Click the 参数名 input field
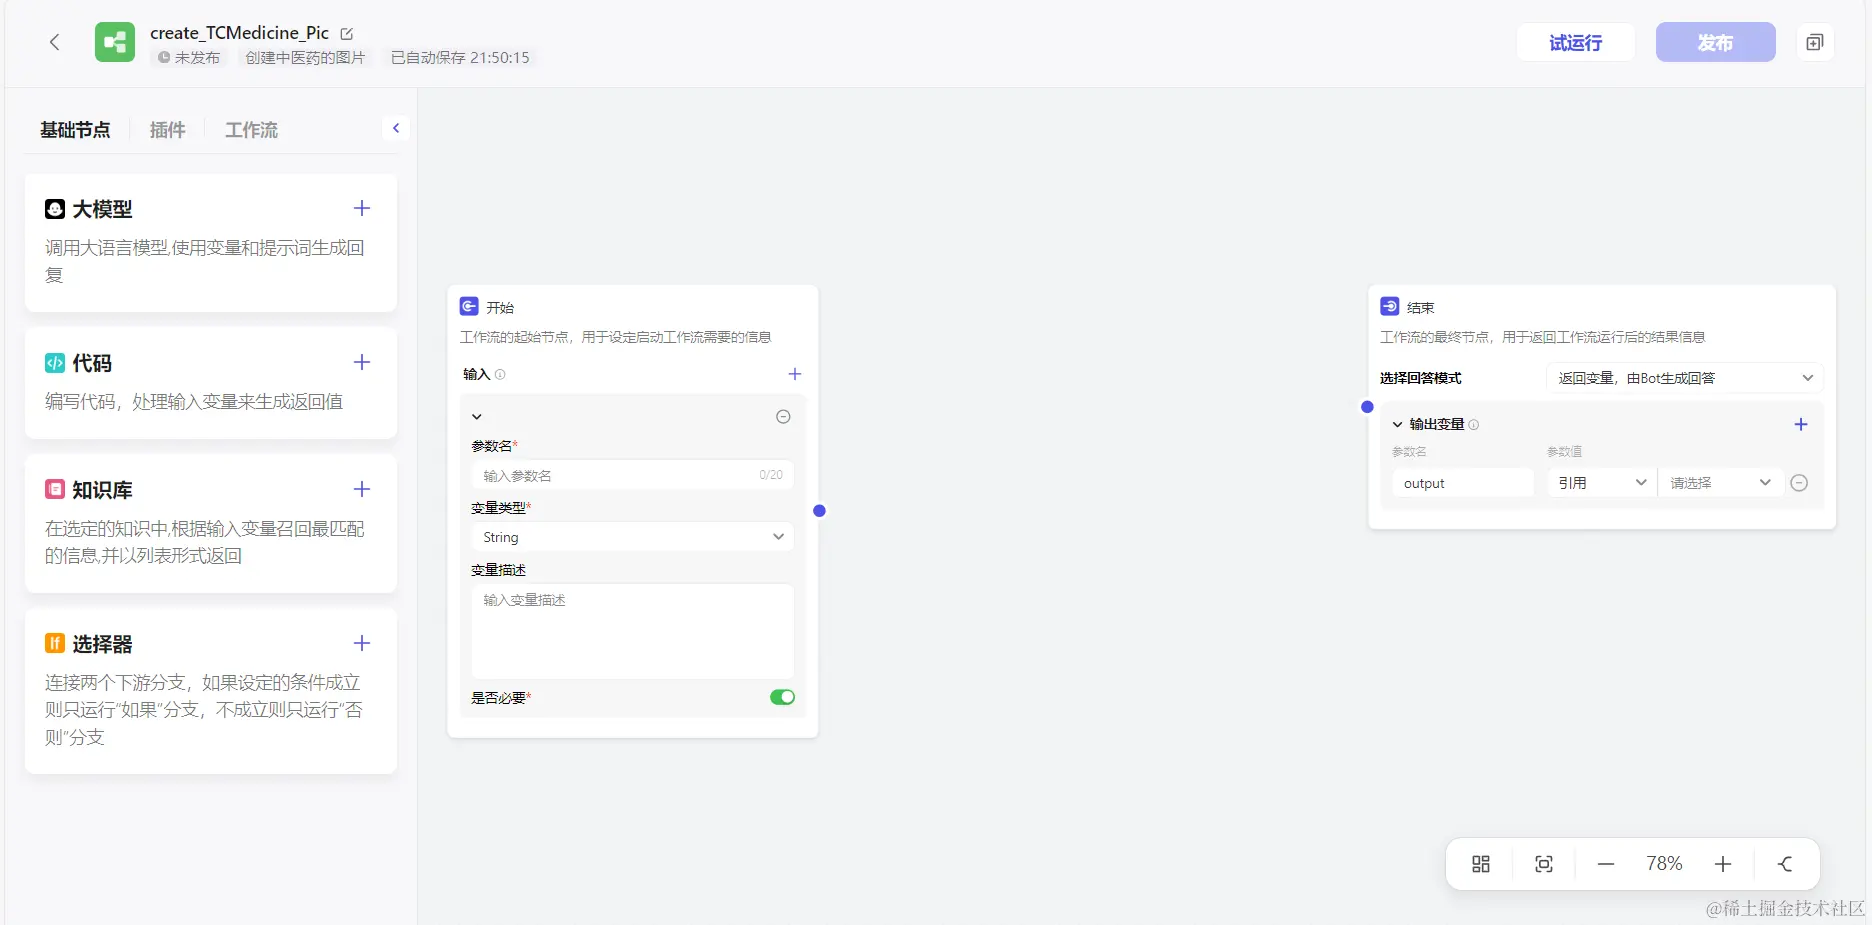 [632, 475]
